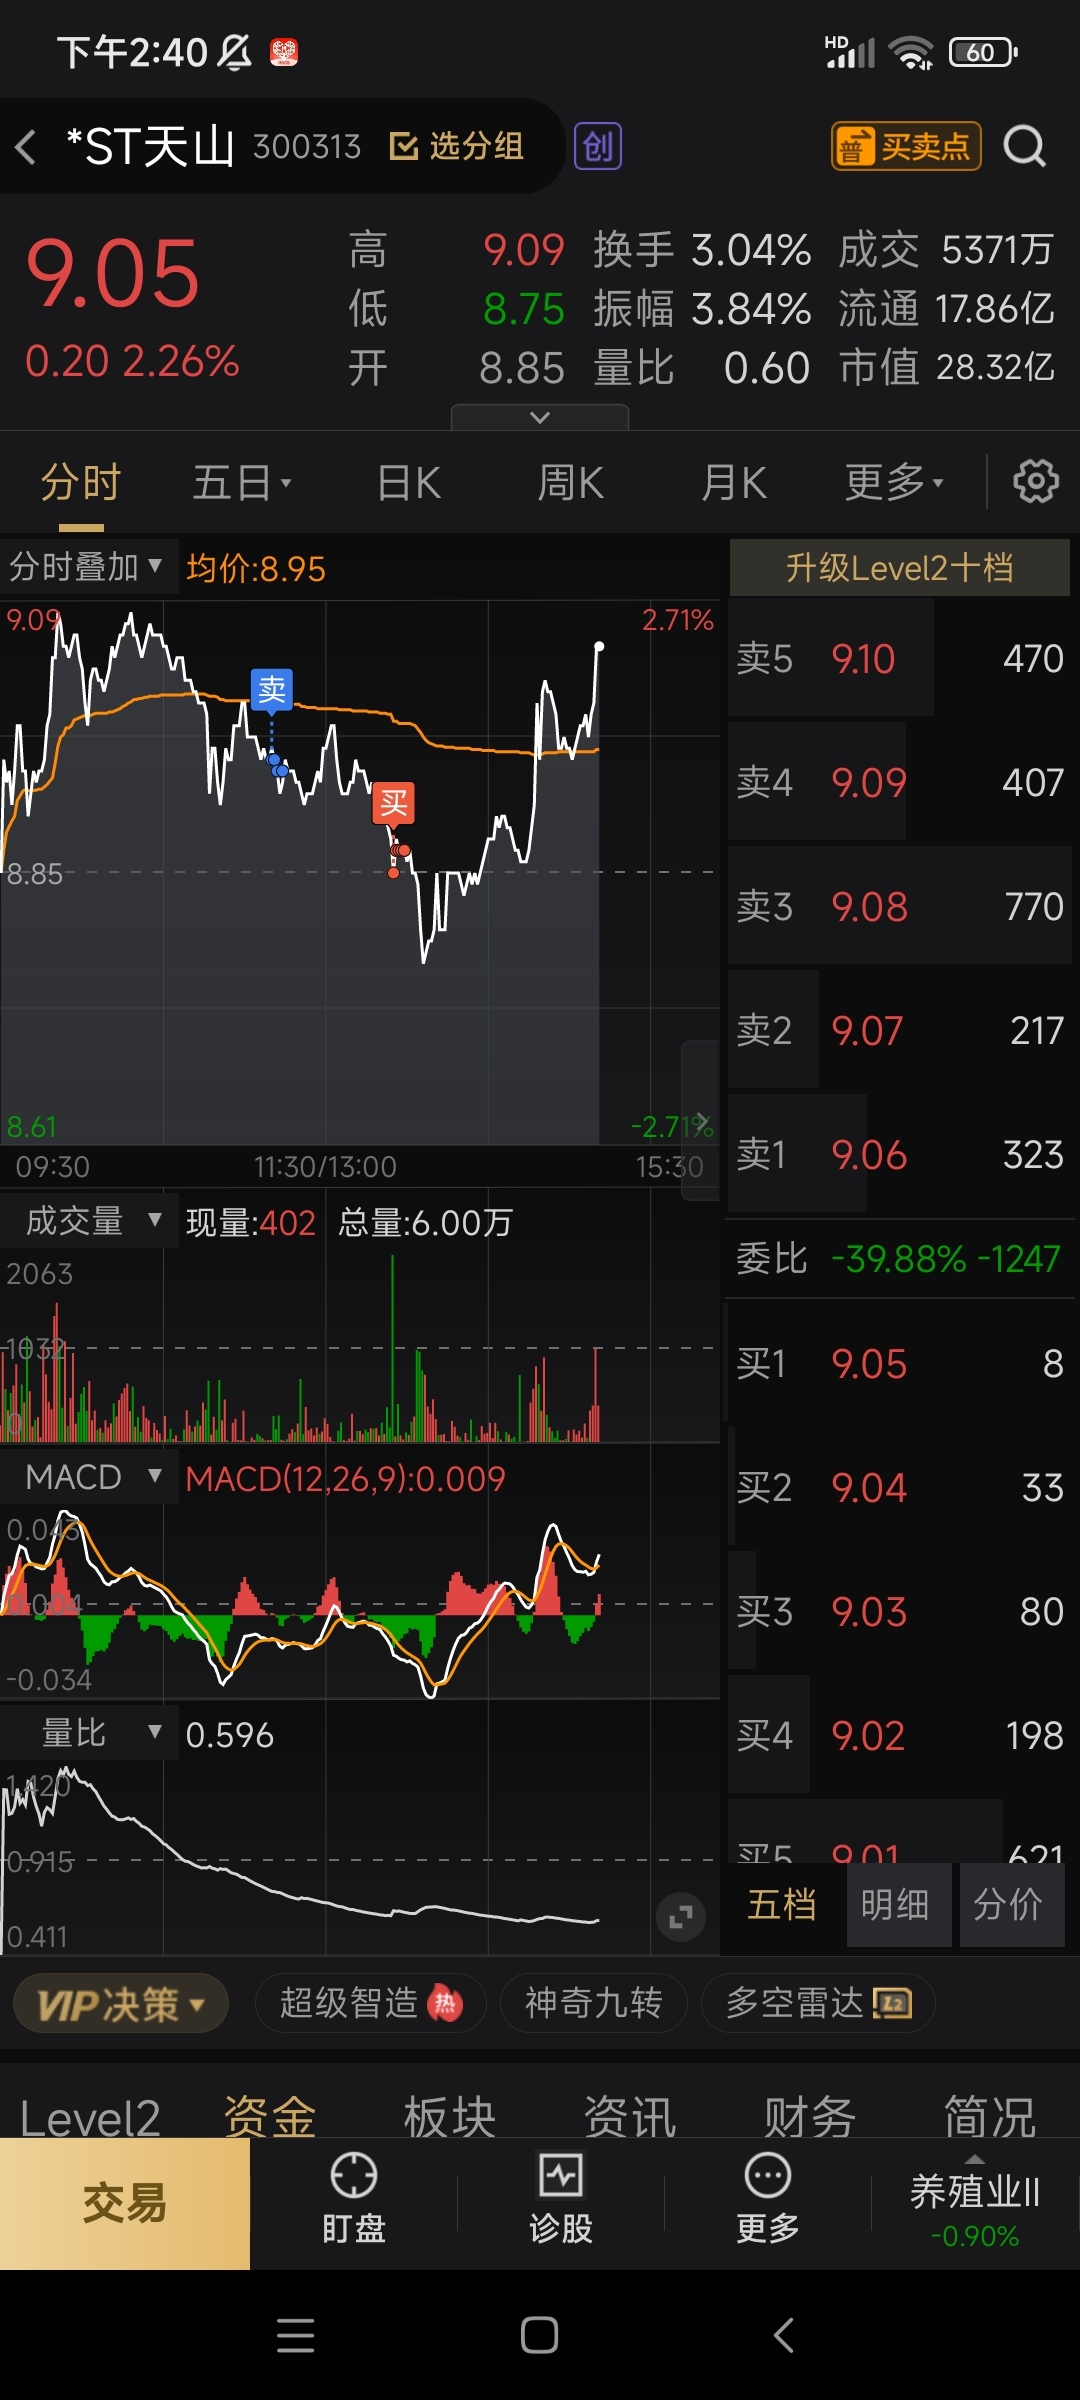Viewport: 1080px width, 2400px height.
Task: Open 盯盘 price watch icon
Action: [354, 2198]
